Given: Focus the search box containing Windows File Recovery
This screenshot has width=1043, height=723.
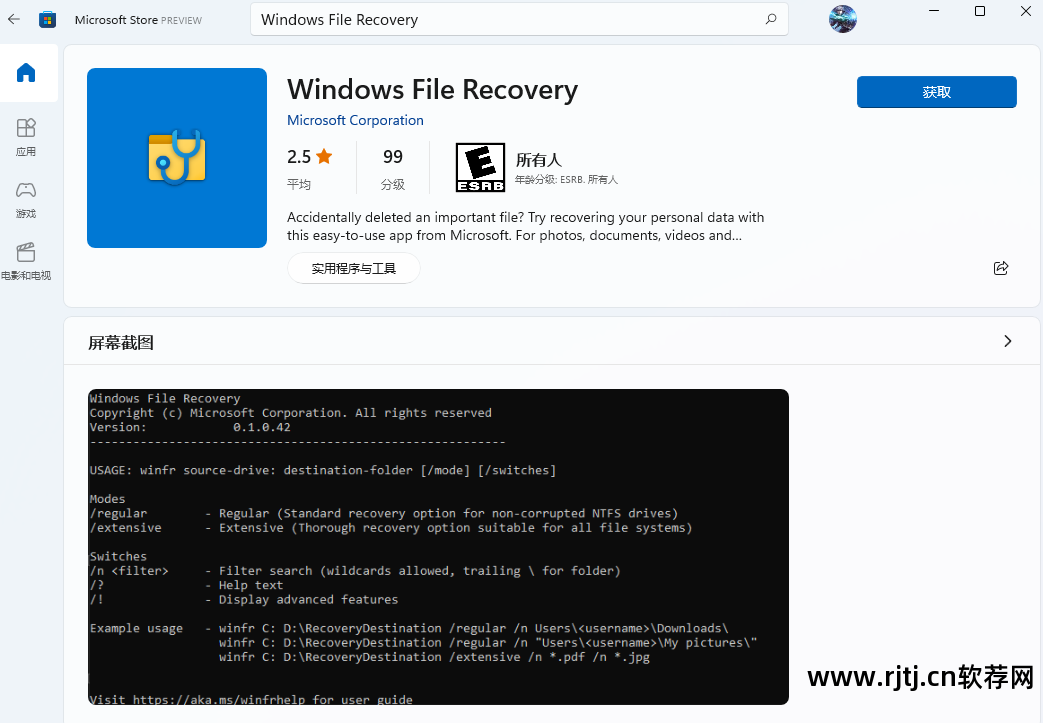Looking at the screenshot, I should tap(505, 19).
